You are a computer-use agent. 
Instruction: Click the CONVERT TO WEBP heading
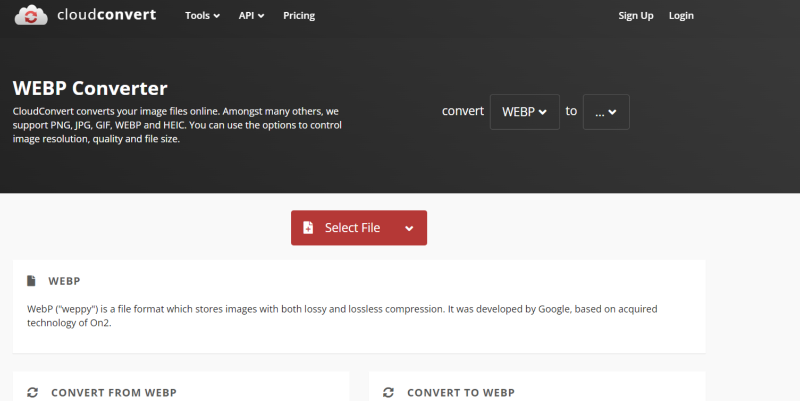click(x=461, y=393)
